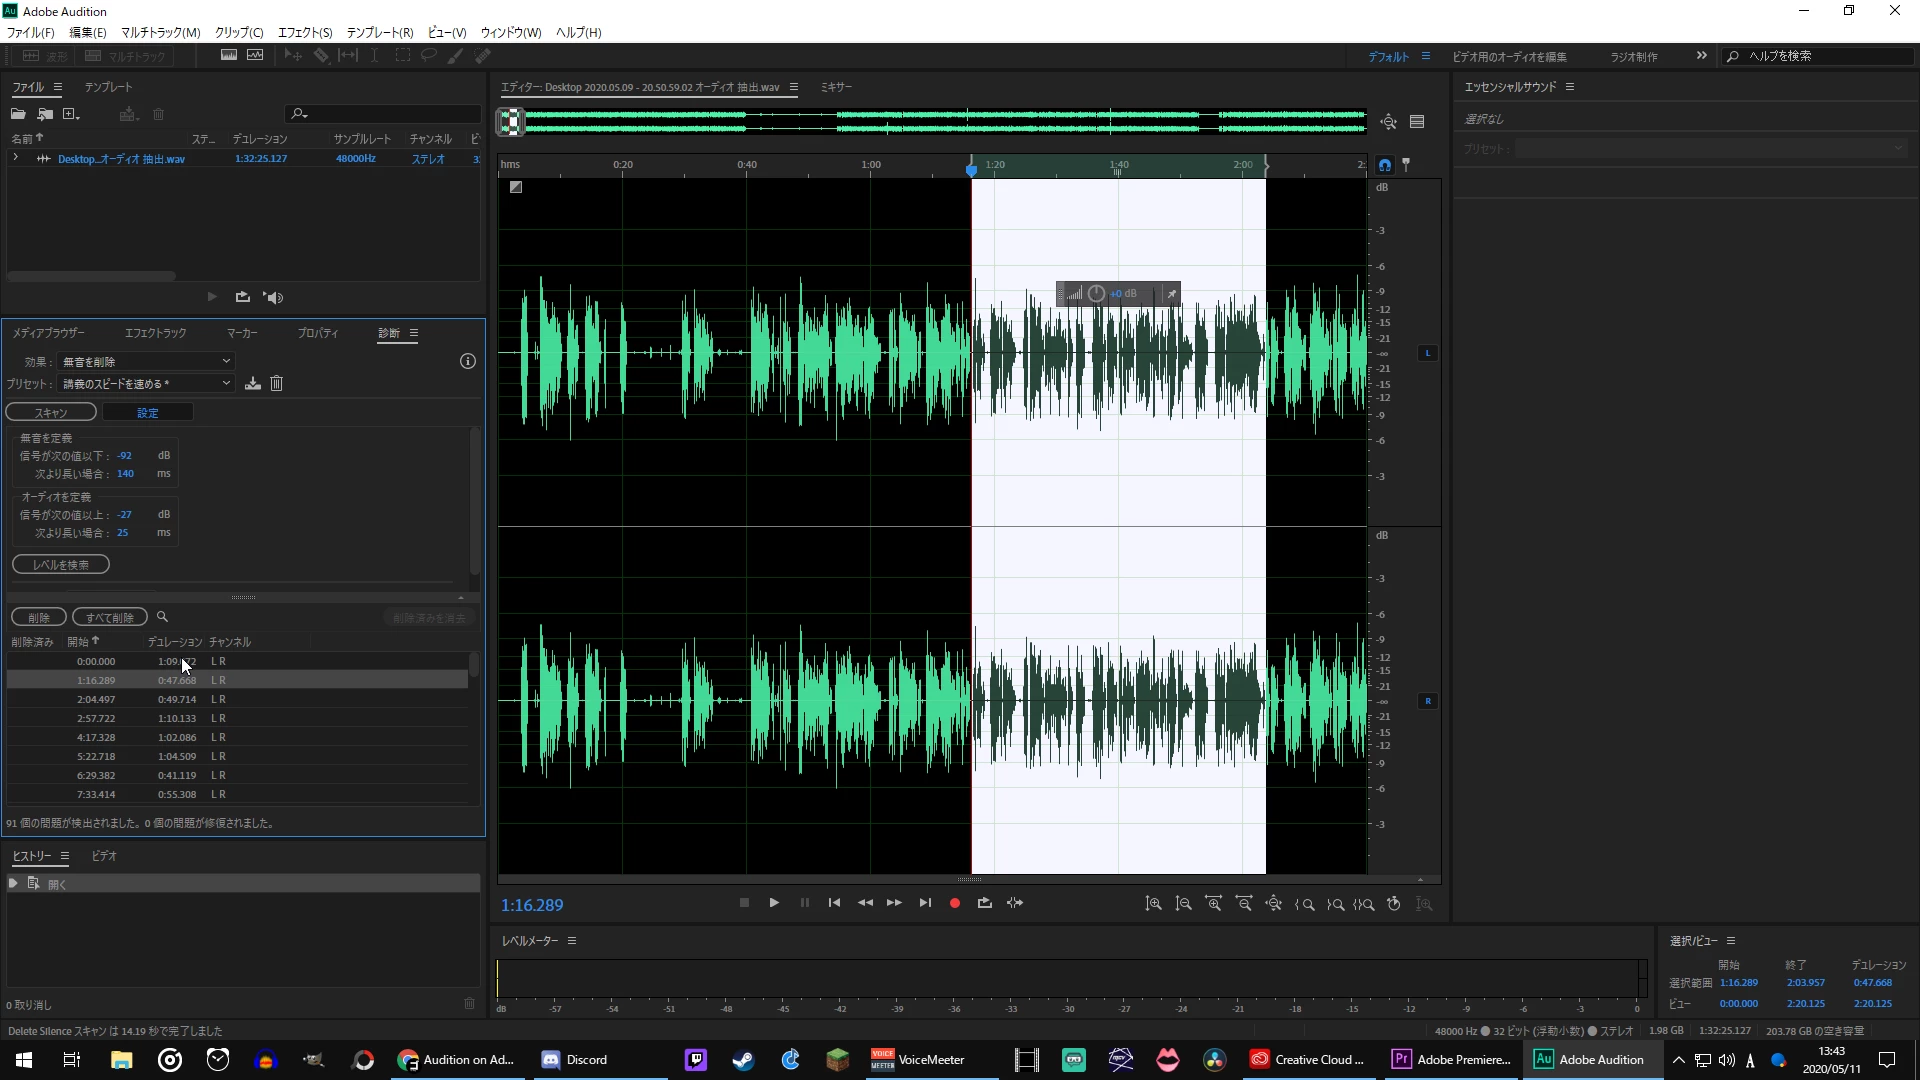Click the save preset icon
This screenshot has height=1080, width=1920.
[253, 384]
